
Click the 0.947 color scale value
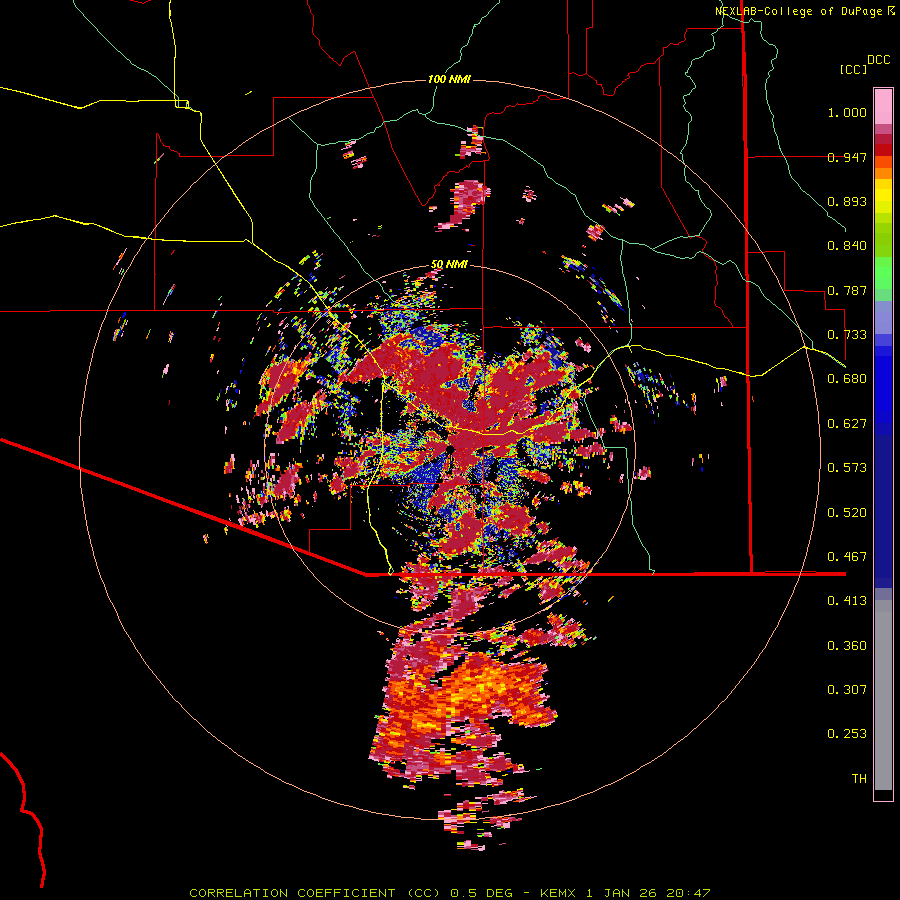click(x=847, y=157)
